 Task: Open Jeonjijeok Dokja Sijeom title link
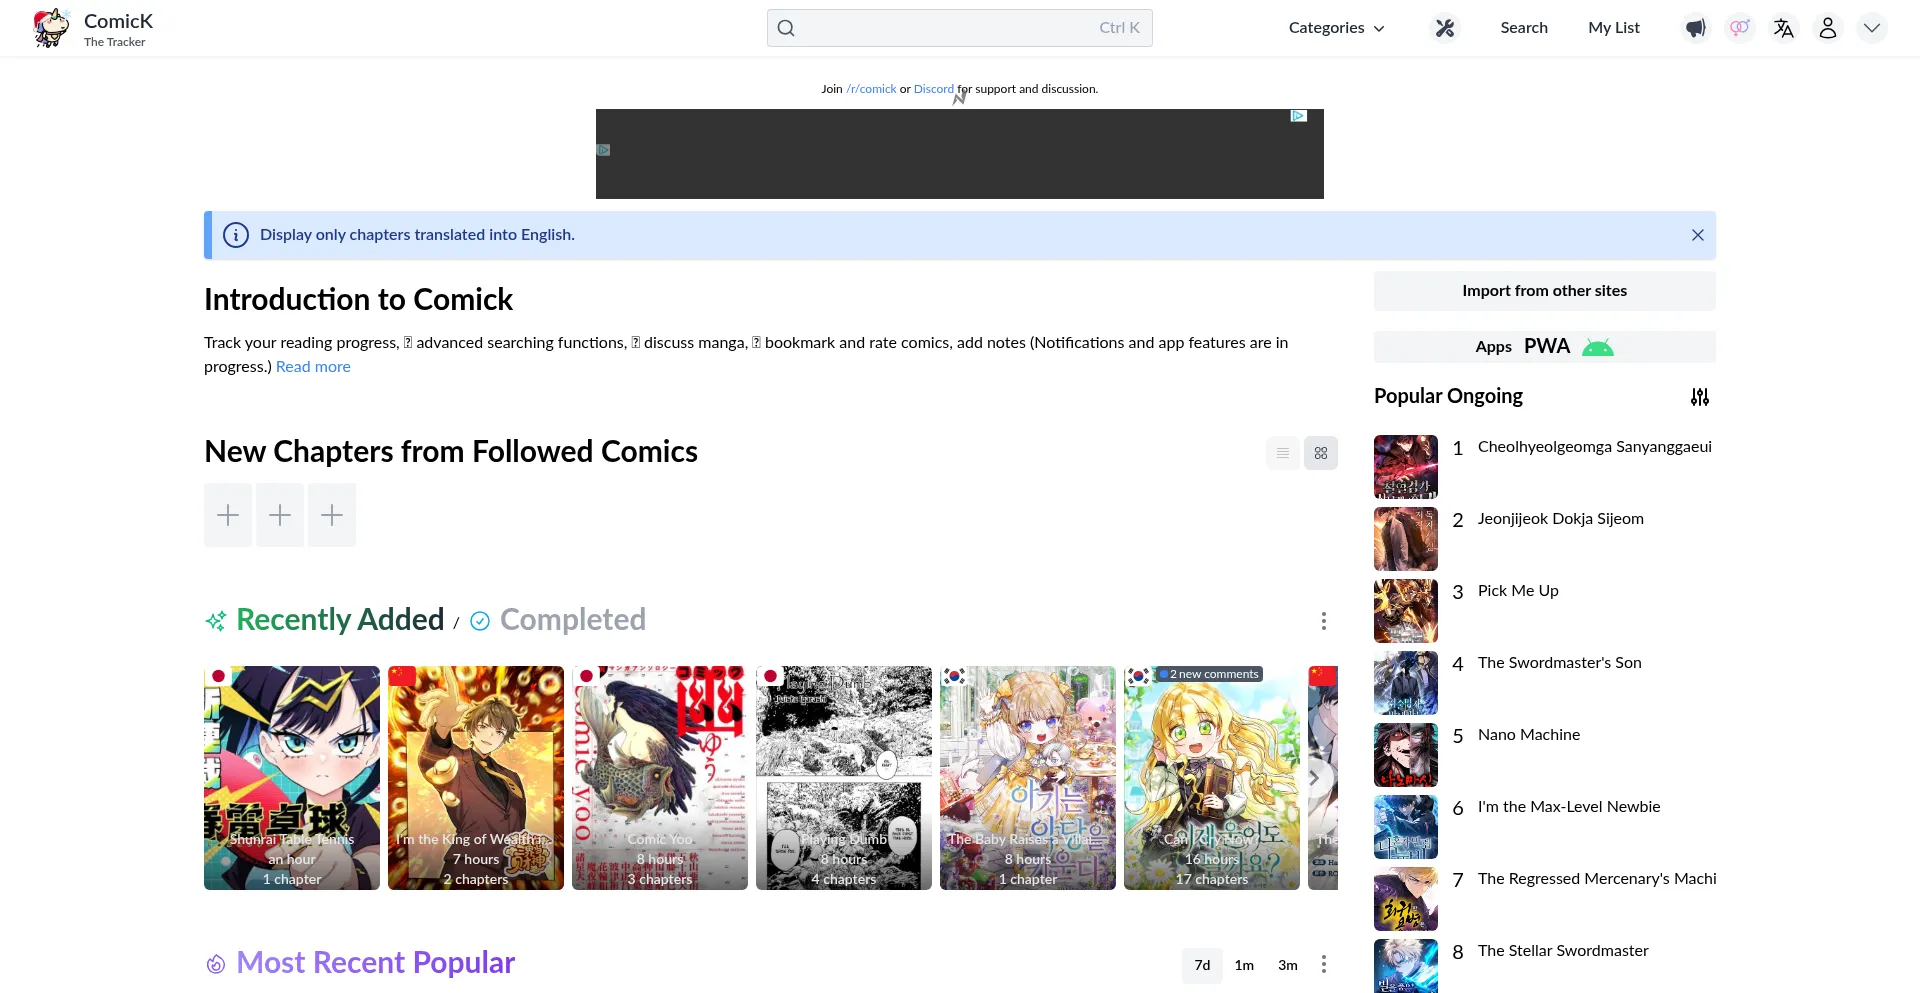pyautogui.click(x=1561, y=519)
